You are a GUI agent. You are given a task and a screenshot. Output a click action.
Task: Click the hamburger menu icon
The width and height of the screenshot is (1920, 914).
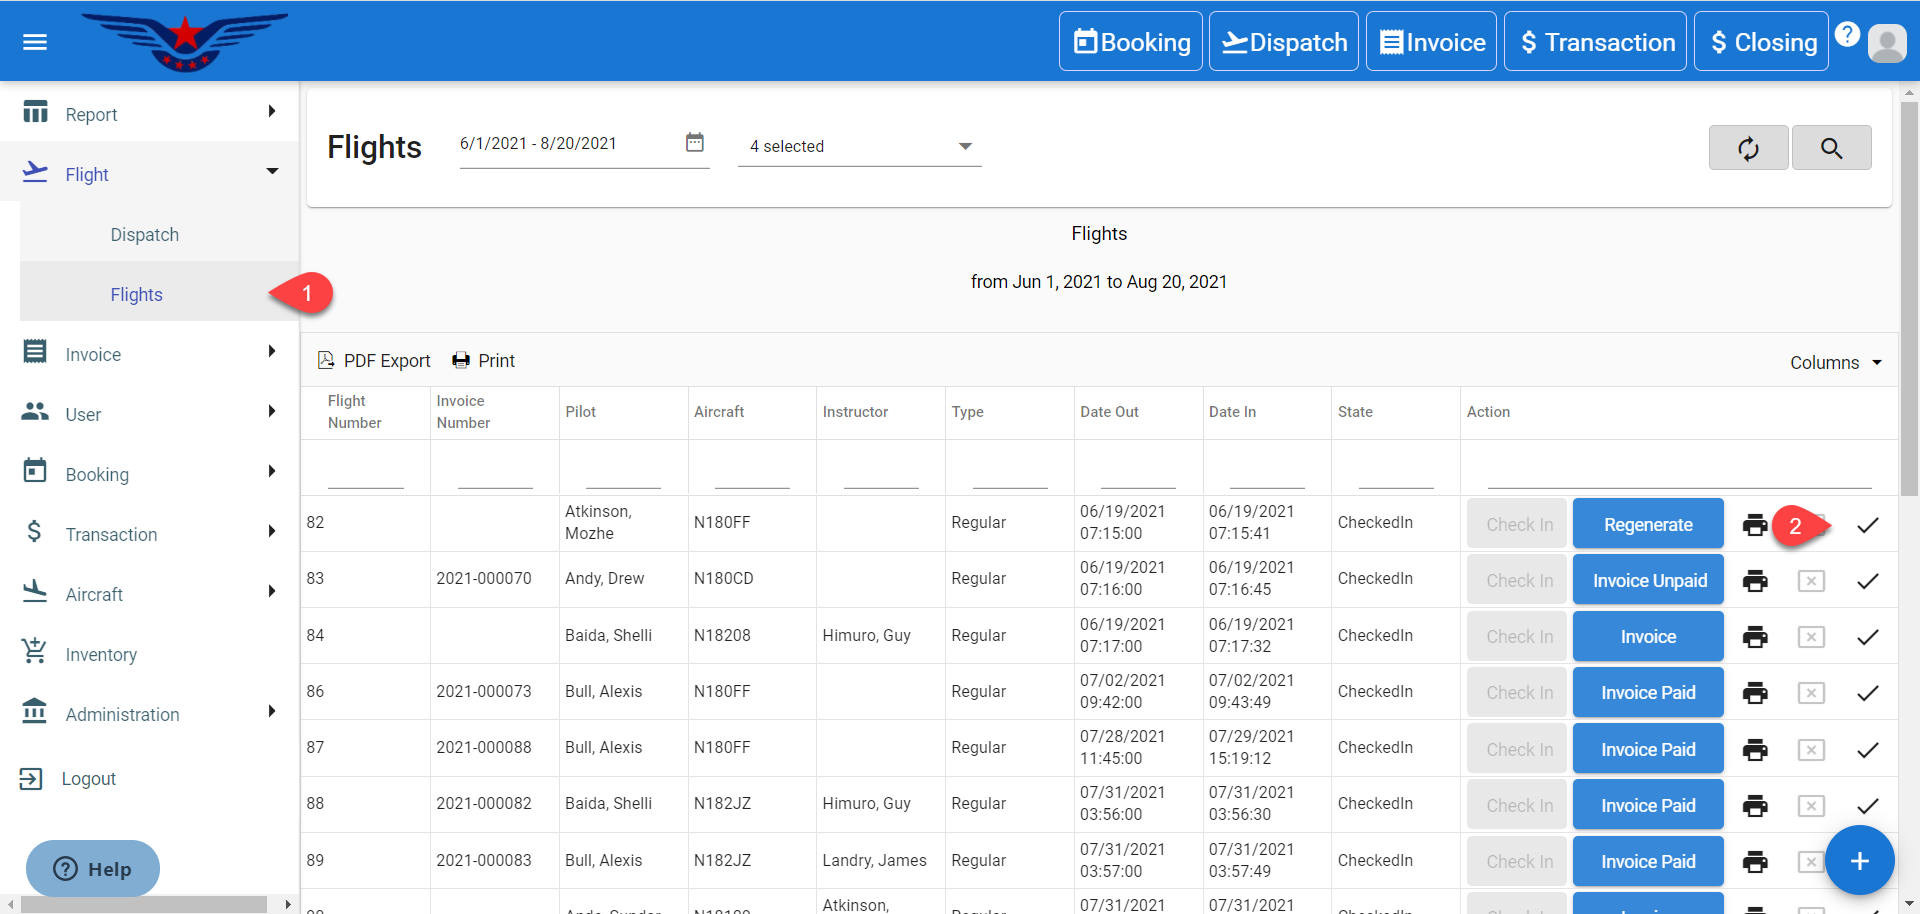click(35, 42)
